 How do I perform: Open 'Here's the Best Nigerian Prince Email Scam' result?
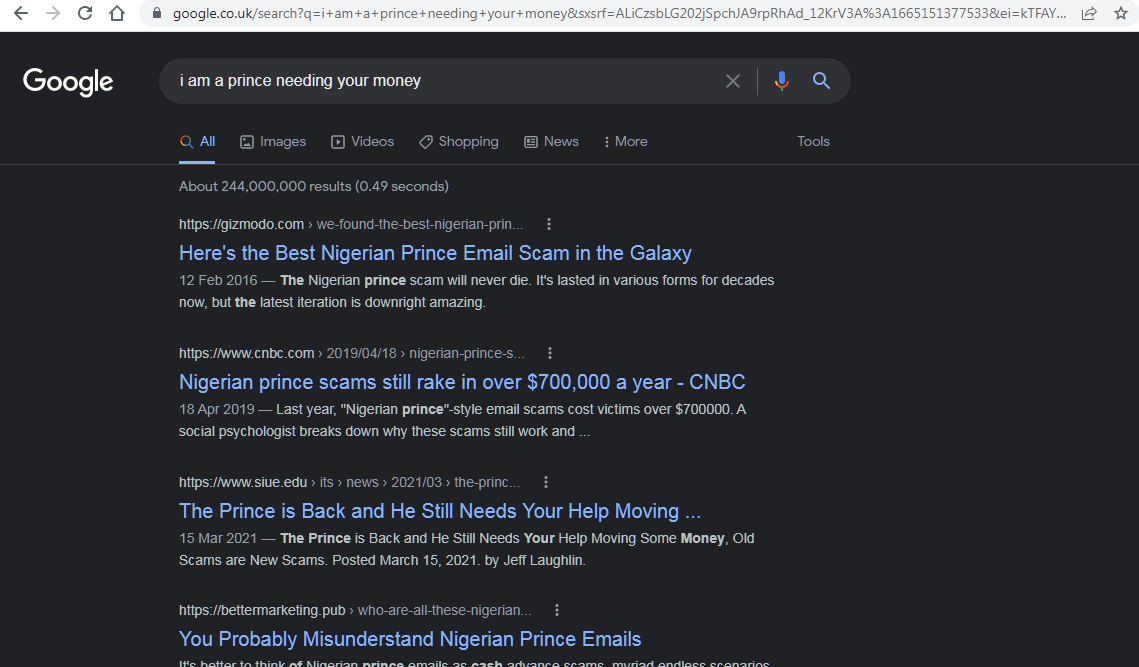click(435, 253)
